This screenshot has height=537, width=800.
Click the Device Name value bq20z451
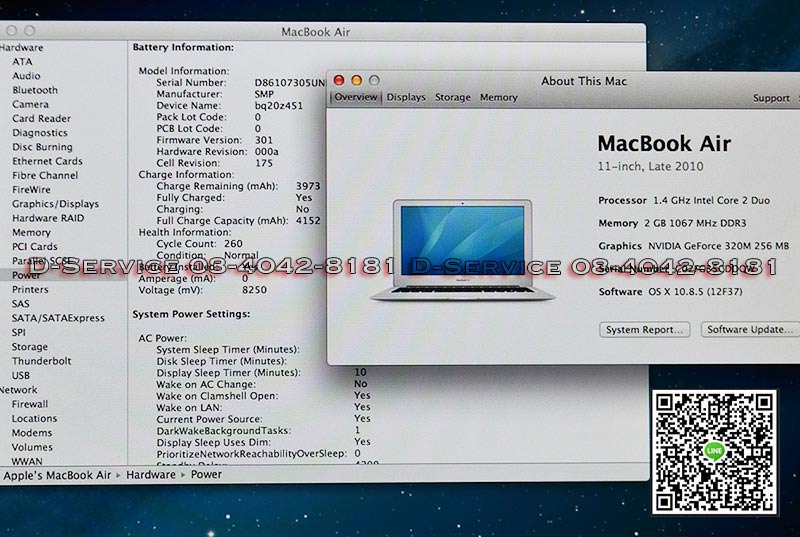click(279, 105)
